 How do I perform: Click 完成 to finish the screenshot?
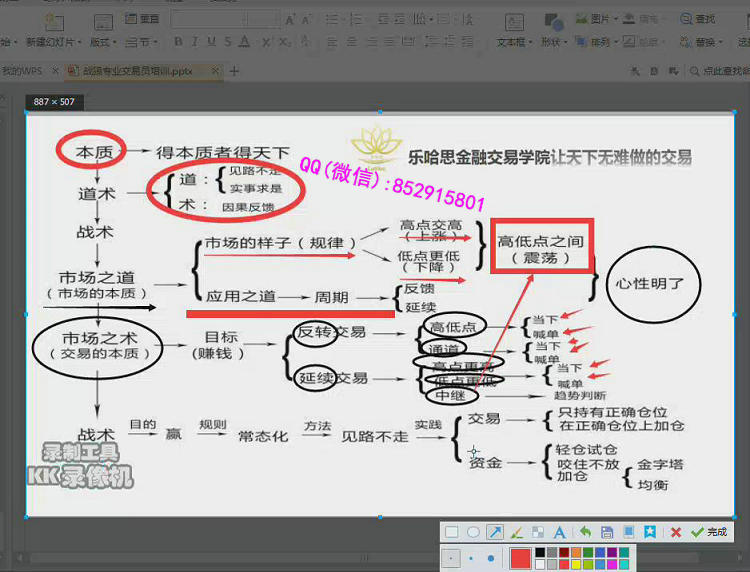(710, 532)
